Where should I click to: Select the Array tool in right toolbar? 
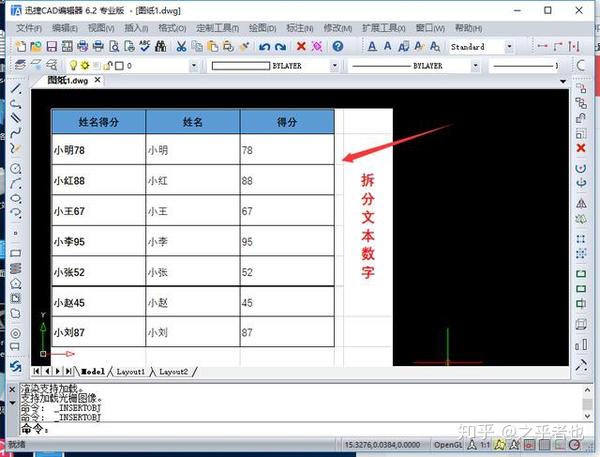click(x=581, y=239)
